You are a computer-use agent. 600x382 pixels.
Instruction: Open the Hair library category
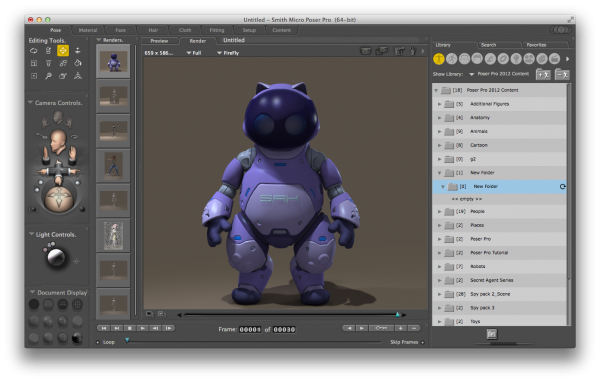click(x=477, y=59)
